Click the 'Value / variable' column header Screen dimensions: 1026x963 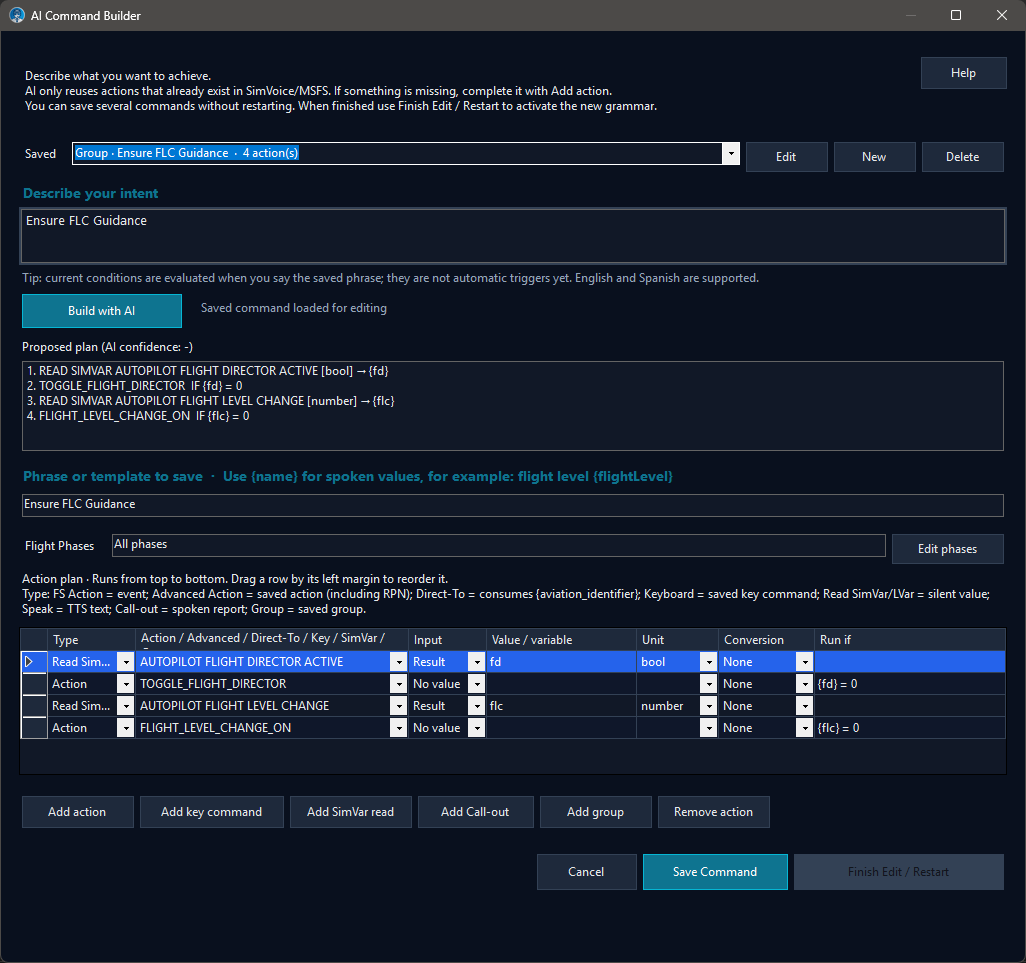click(x=561, y=640)
